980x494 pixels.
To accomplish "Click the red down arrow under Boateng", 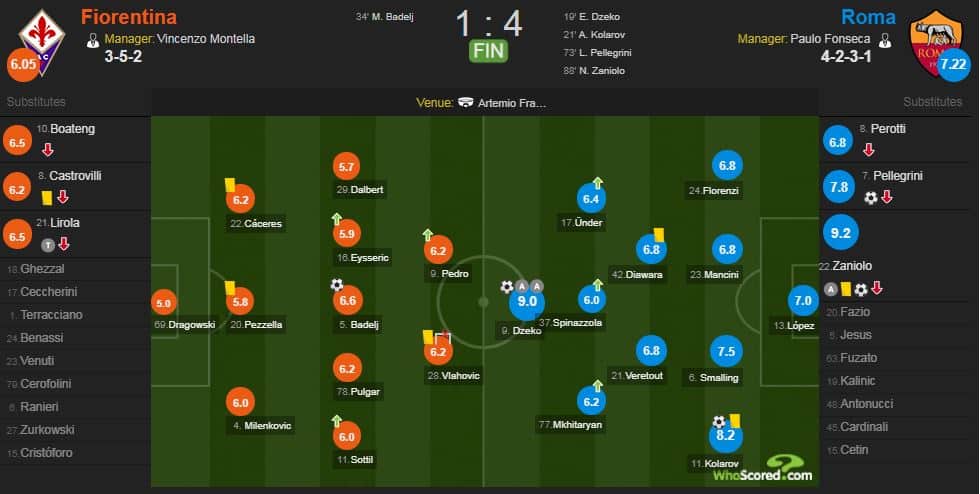I will [x=48, y=151].
